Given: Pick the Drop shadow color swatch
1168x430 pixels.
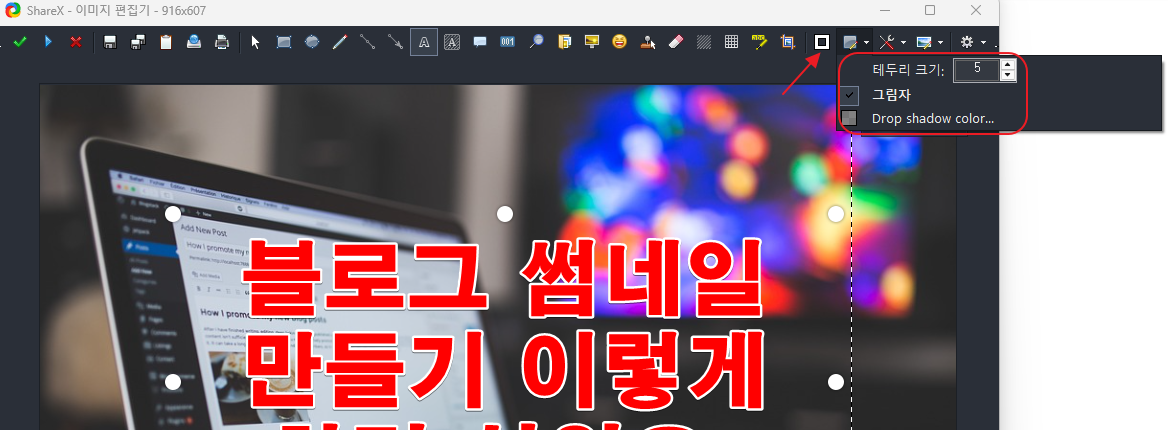Looking at the screenshot, I should point(849,118).
